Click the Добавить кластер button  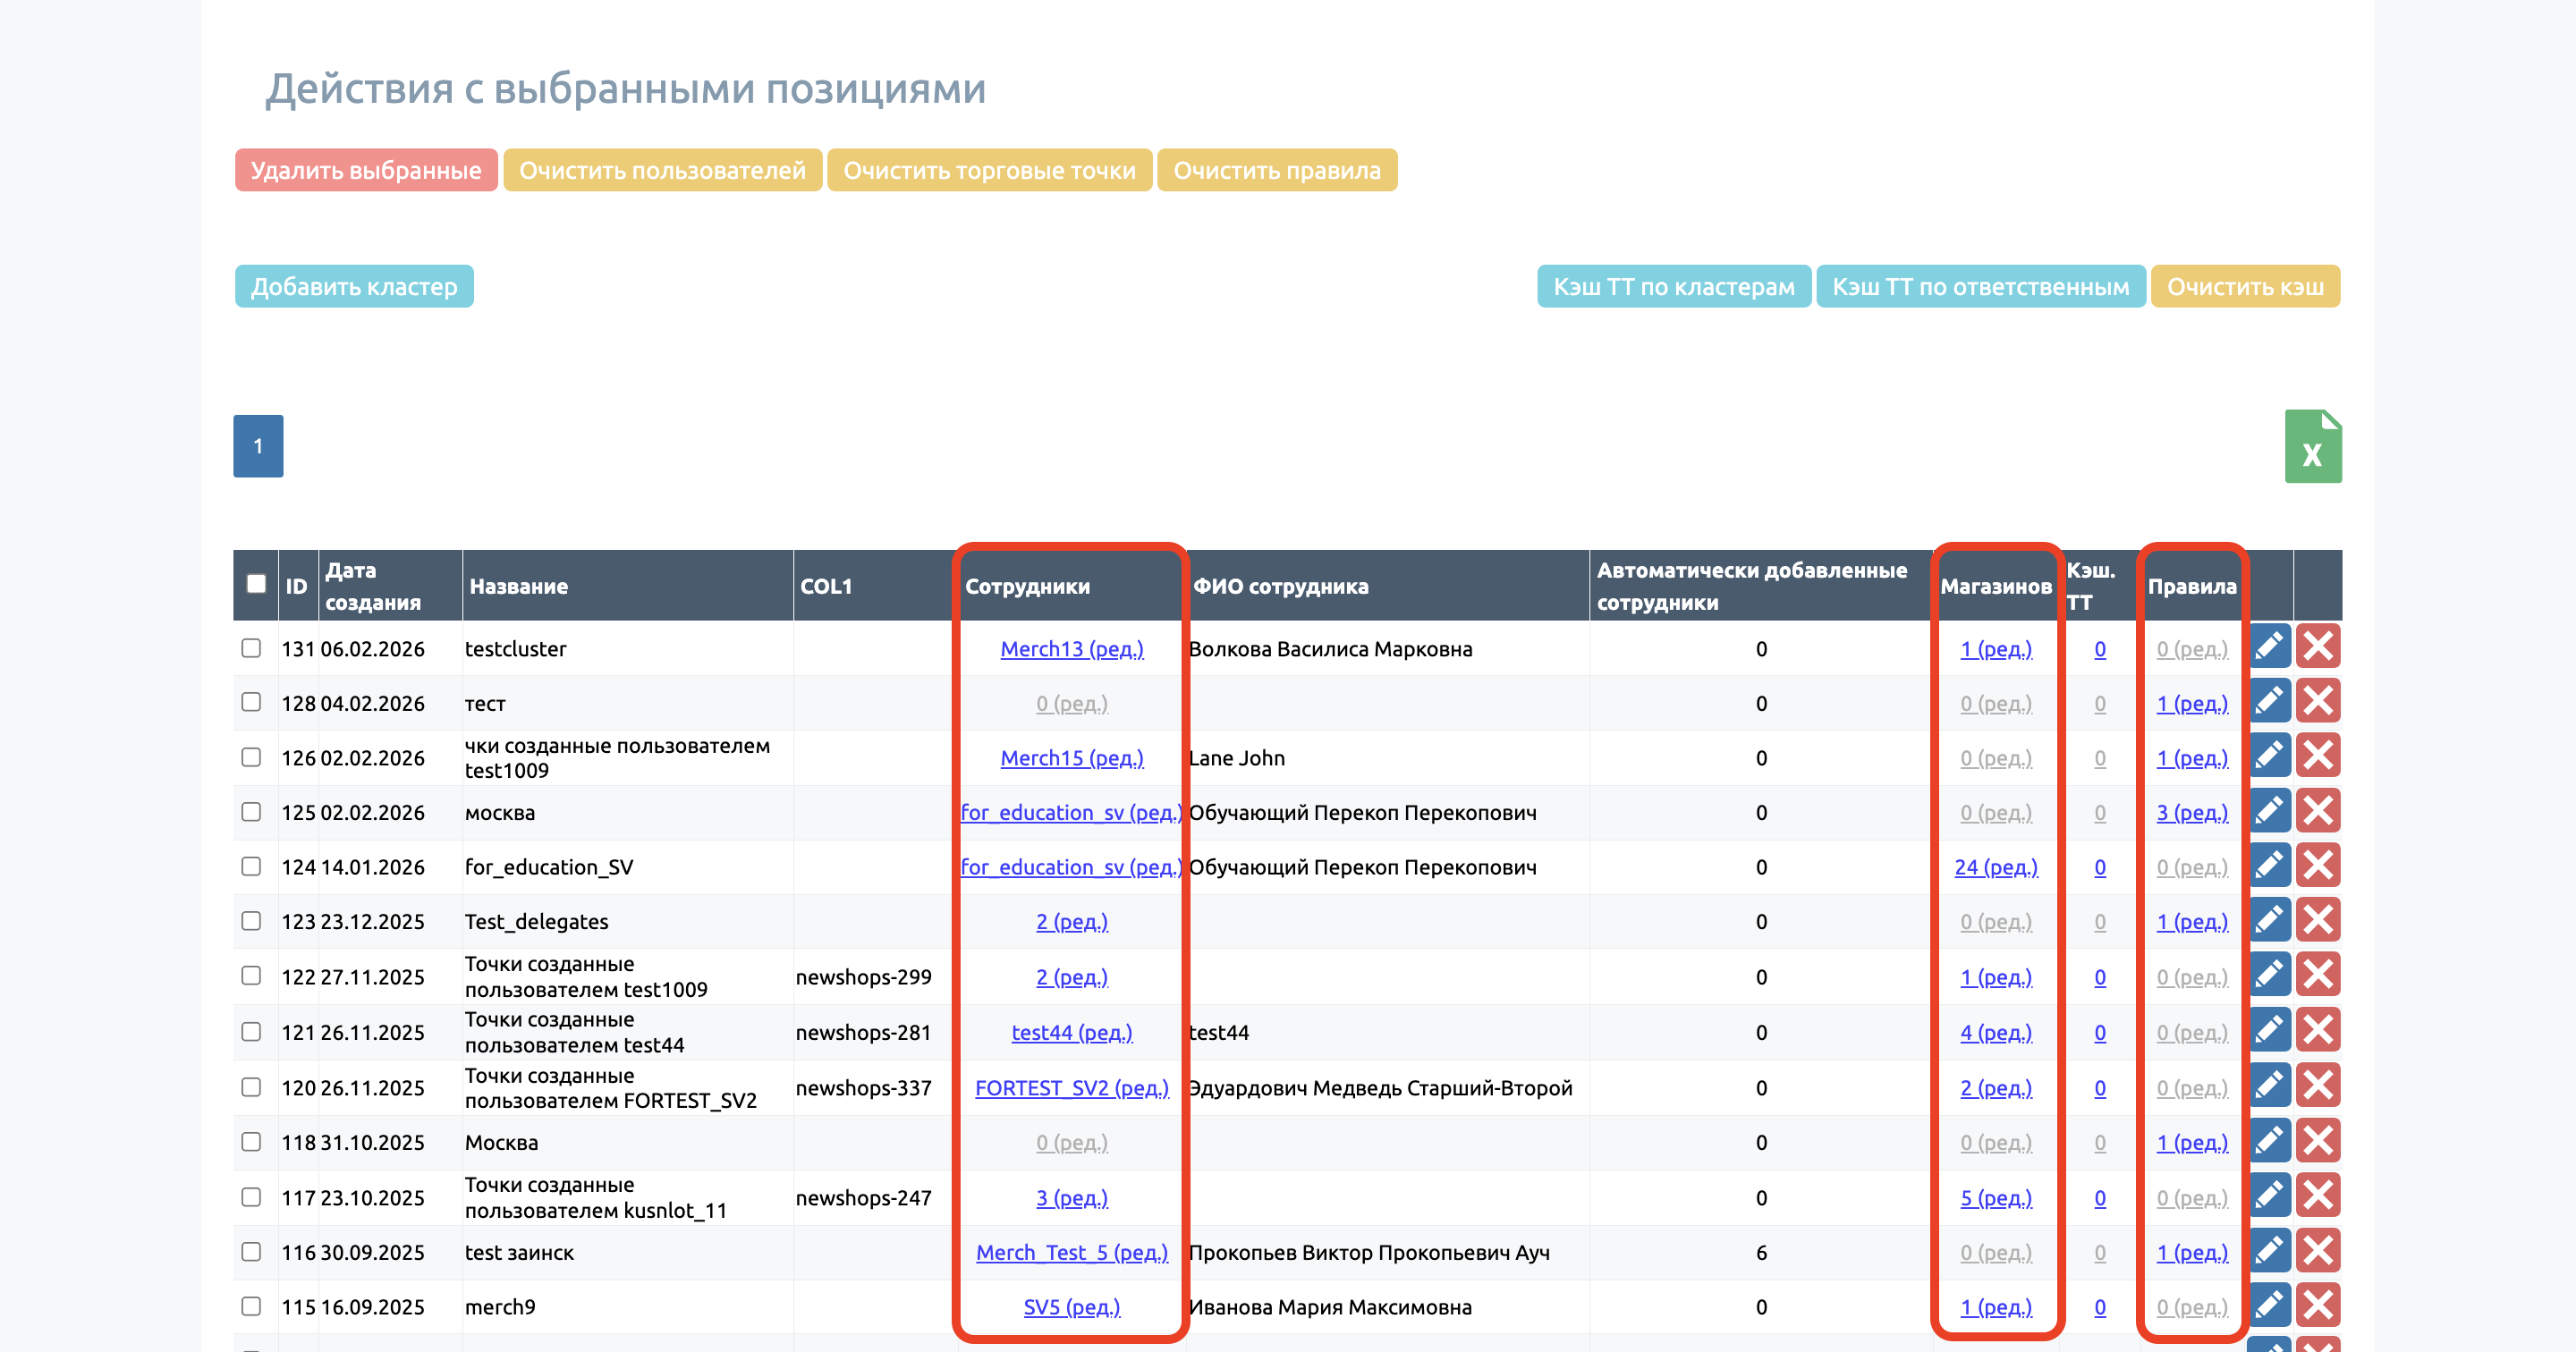pos(354,287)
